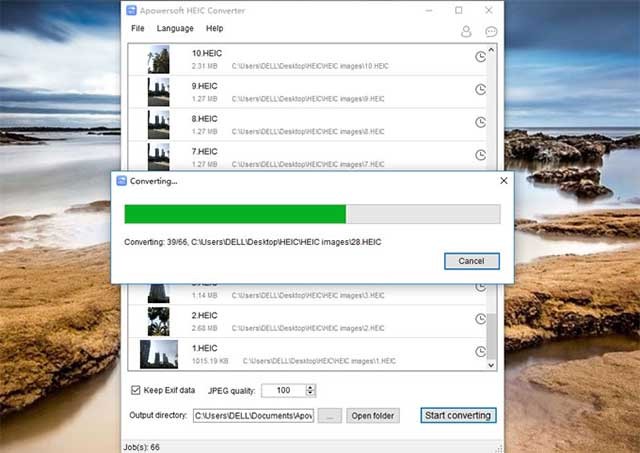This screenshot has height=453, width=640.
Task: Click the clock icon for 7.HEIC
Action: point(480,155)
